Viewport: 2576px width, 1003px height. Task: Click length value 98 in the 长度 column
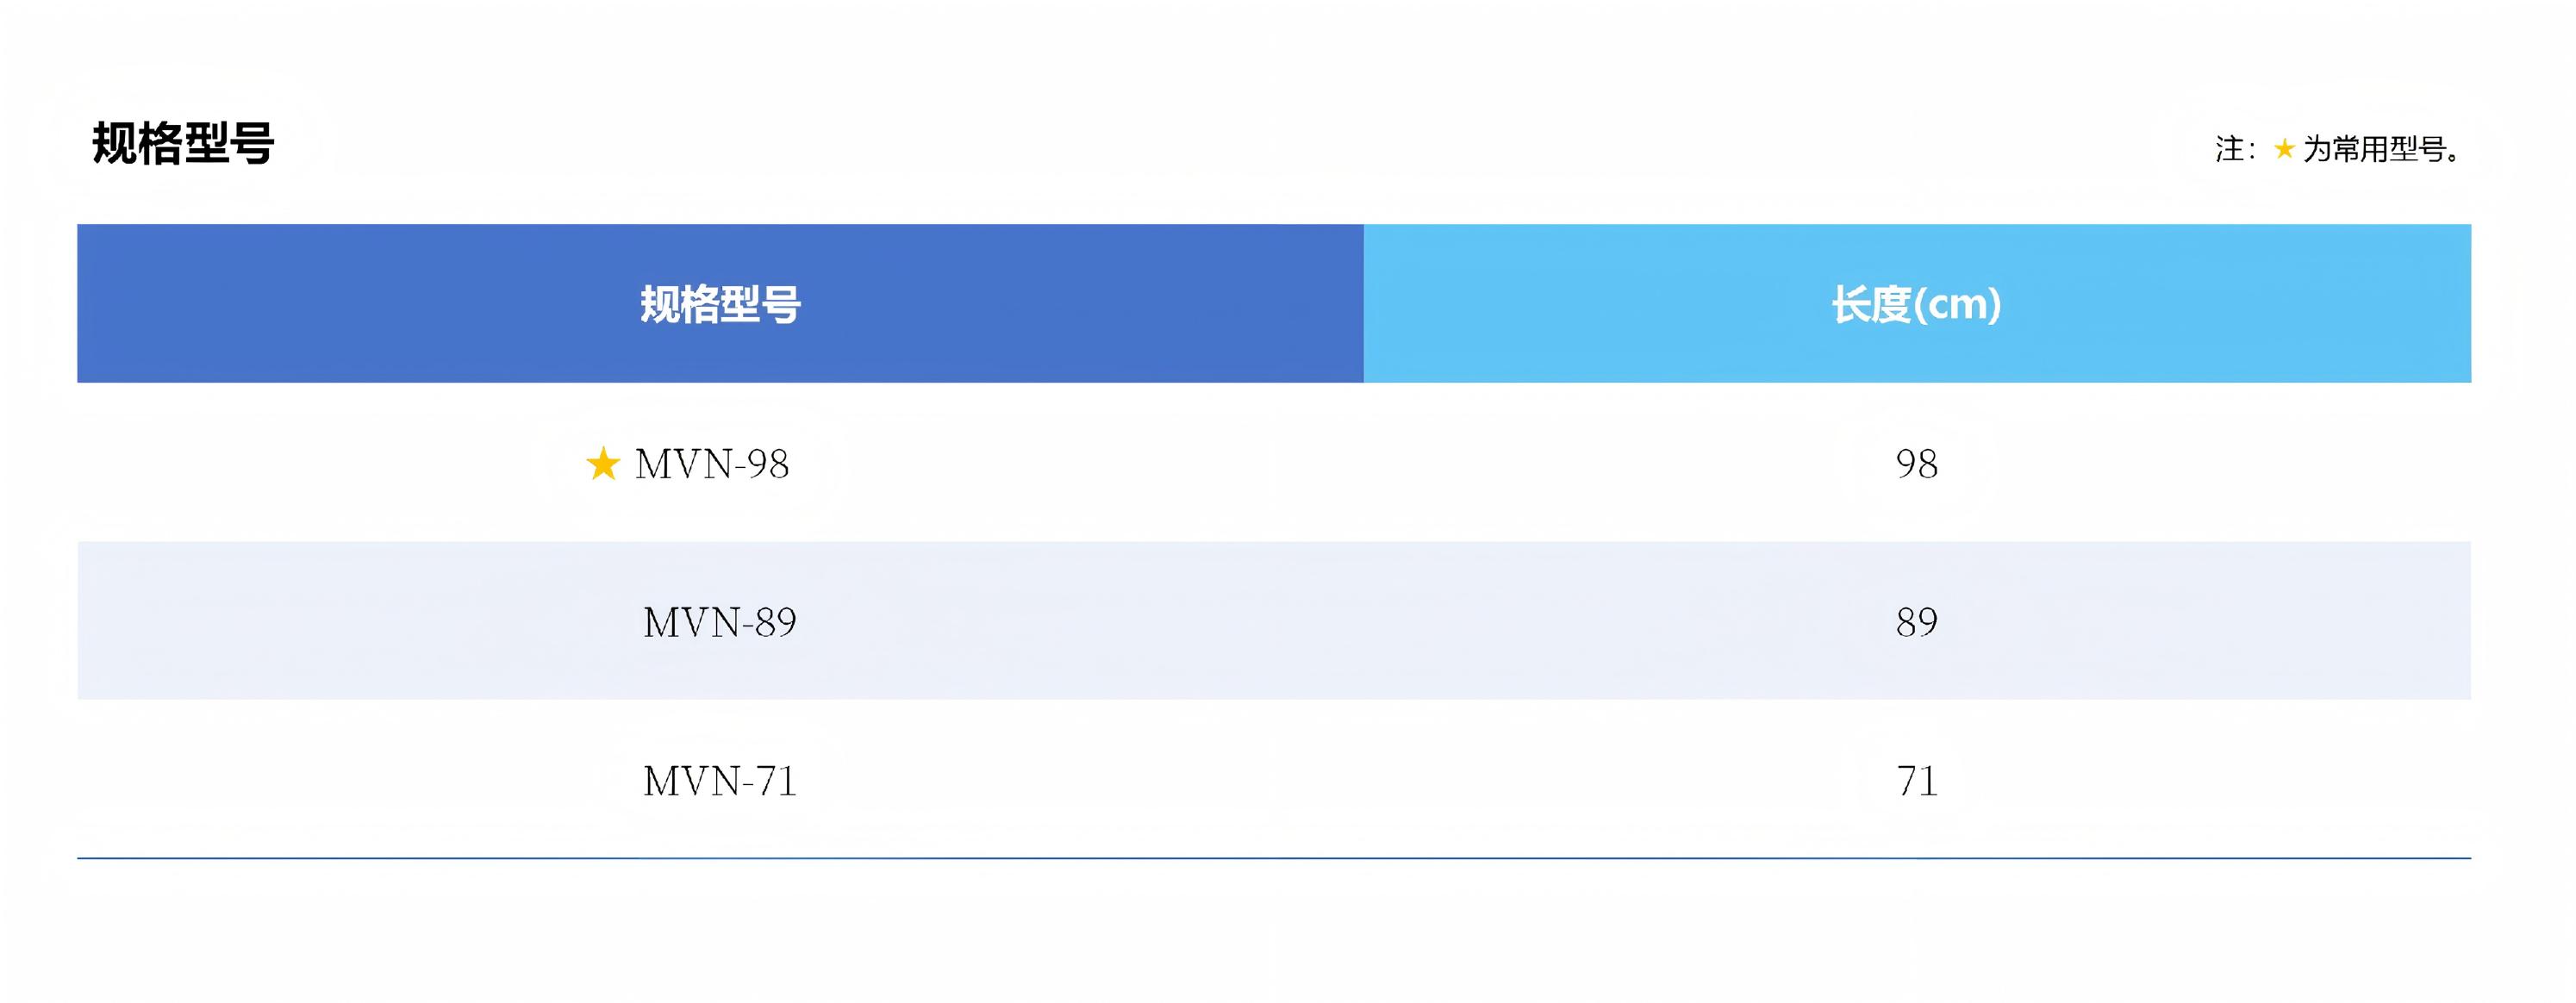(x=1916, y=464)
